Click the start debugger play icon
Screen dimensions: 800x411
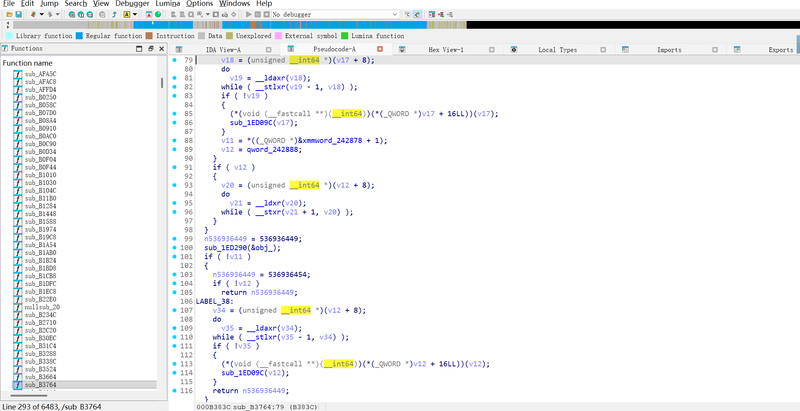pos(248,14)
